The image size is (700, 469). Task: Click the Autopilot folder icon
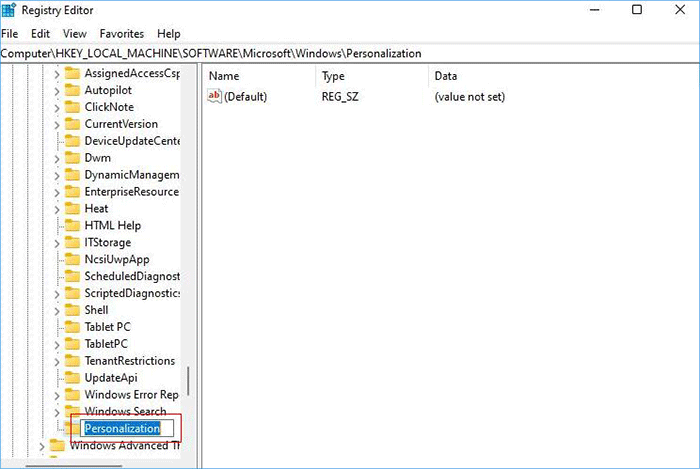tap(72, 90)
